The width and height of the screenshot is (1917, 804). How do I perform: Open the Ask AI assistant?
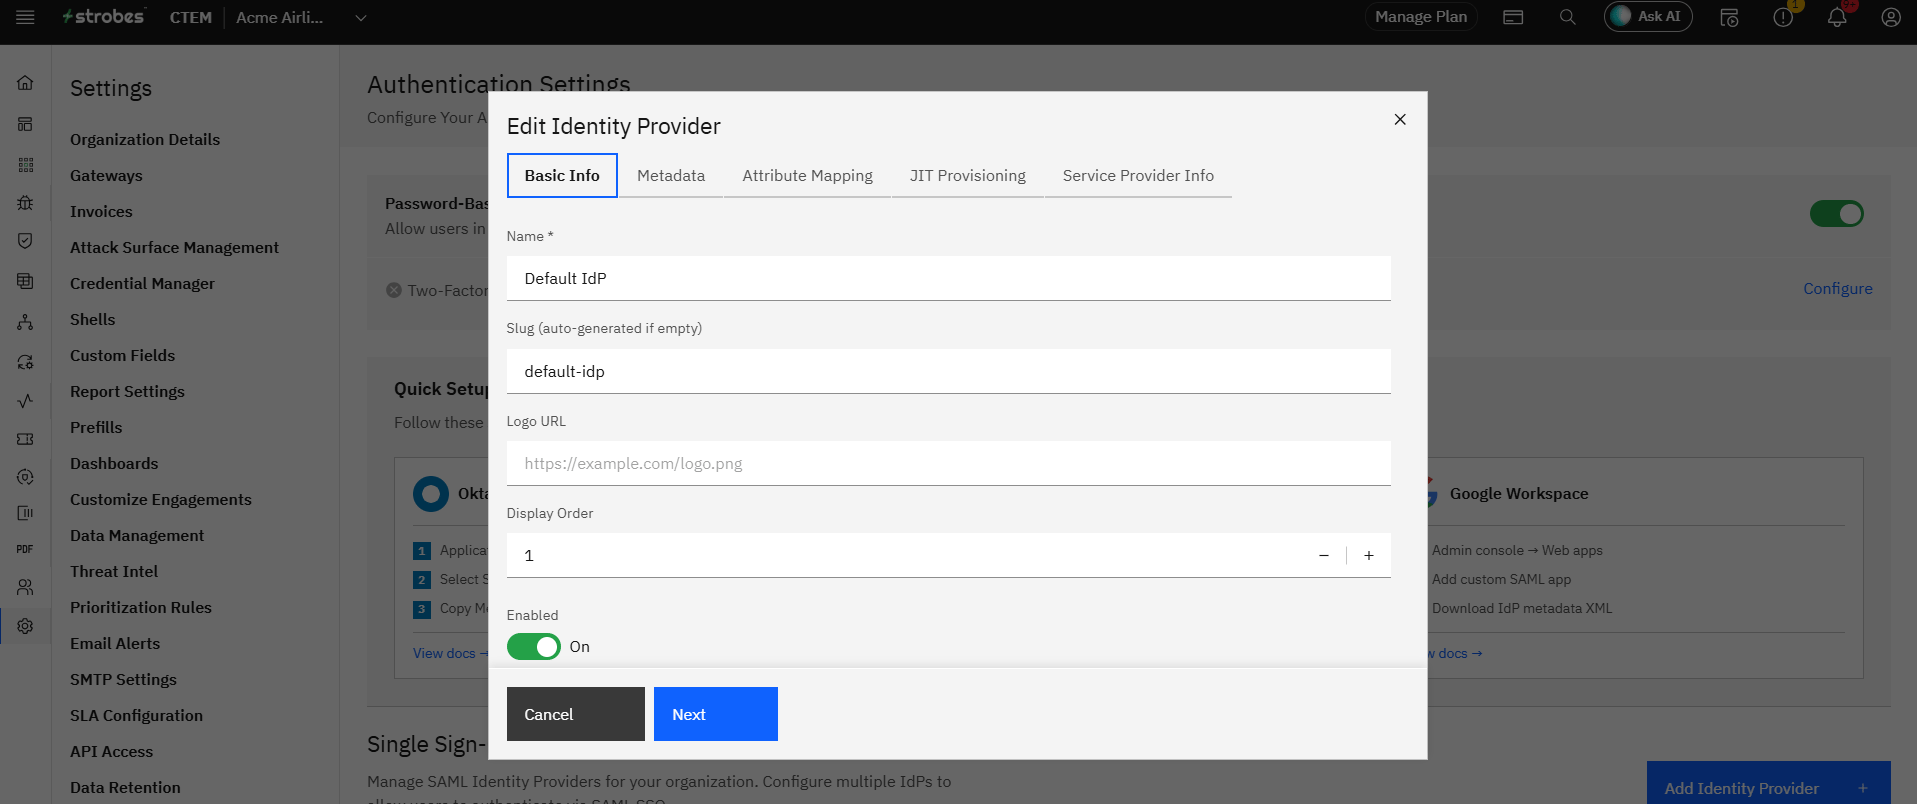pos(1648,17)
